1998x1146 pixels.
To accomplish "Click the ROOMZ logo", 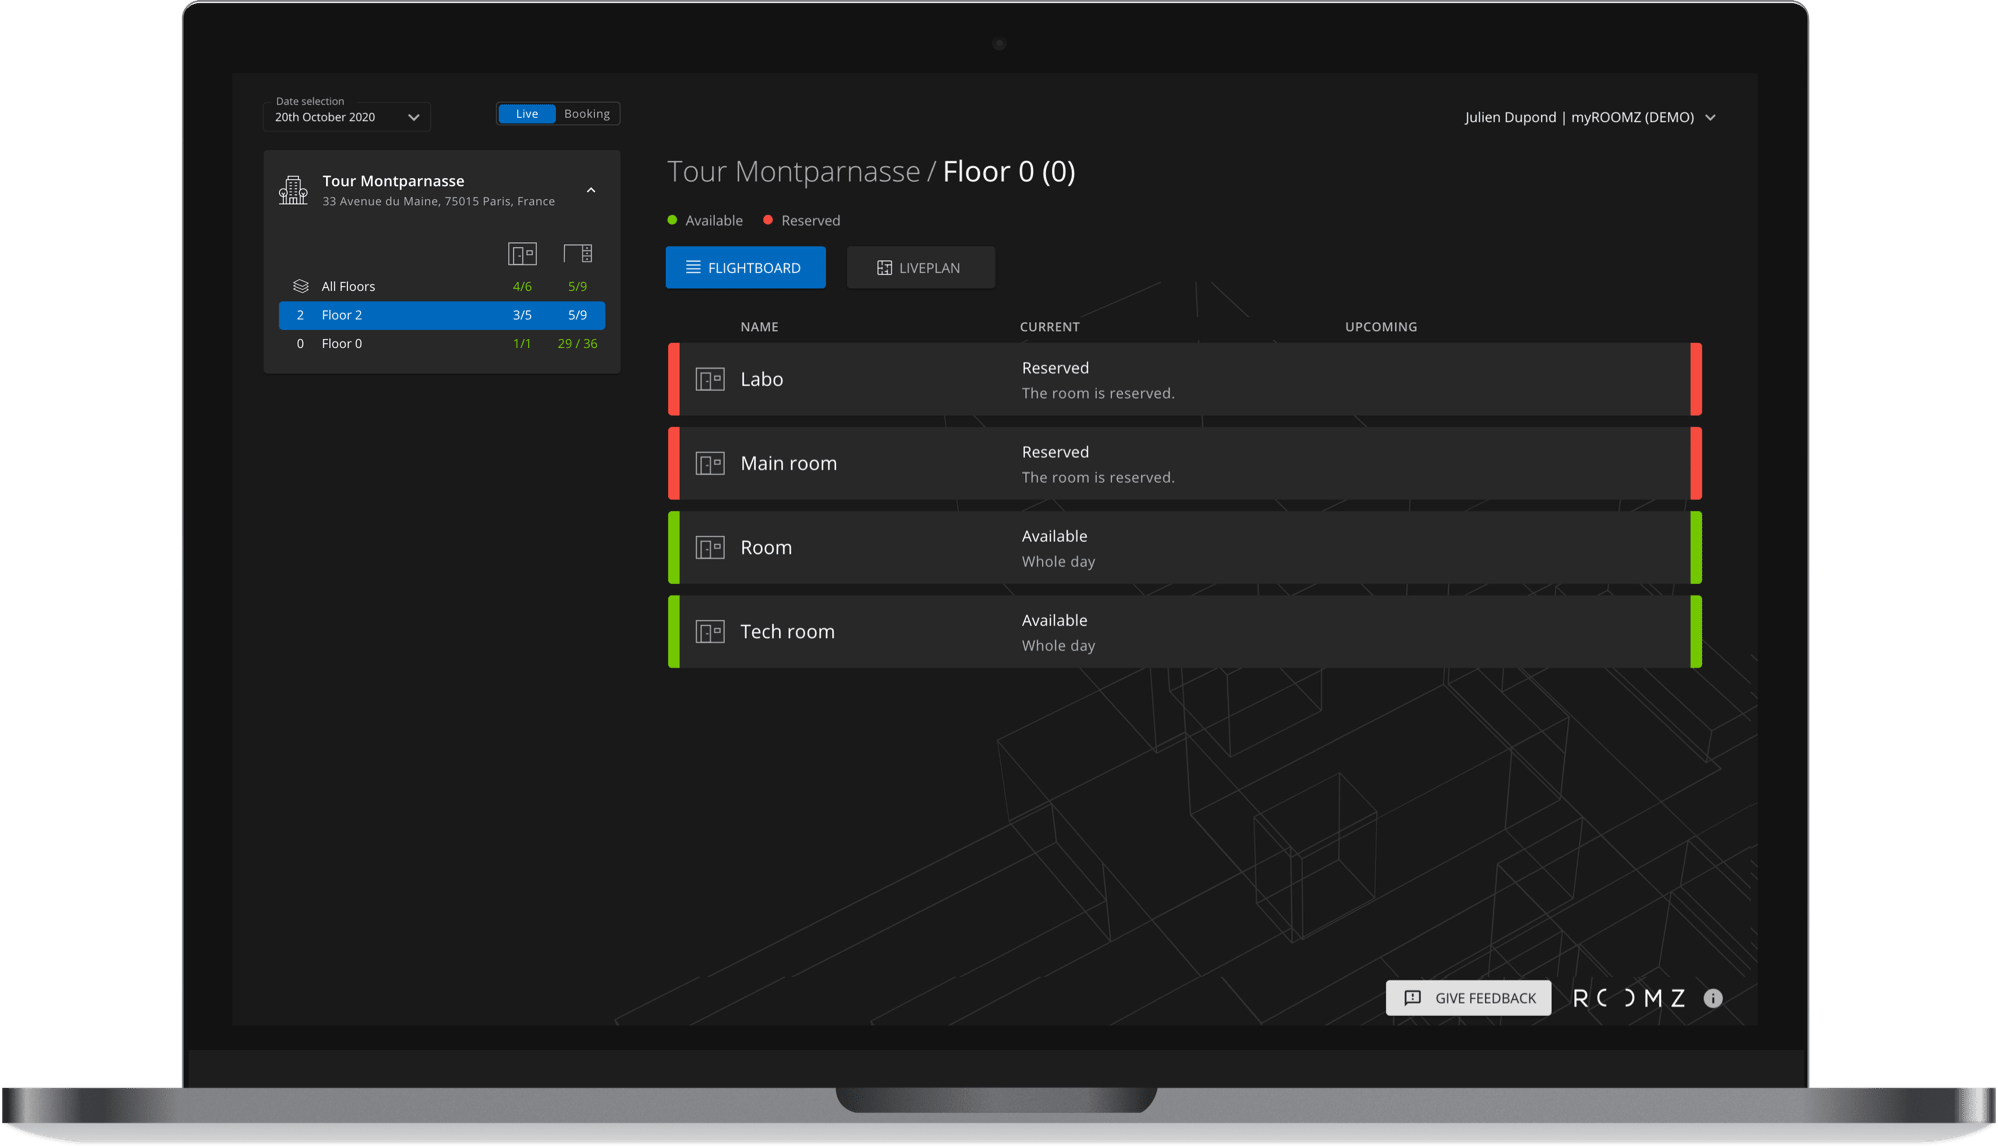I will click(x=1629, y=998).
